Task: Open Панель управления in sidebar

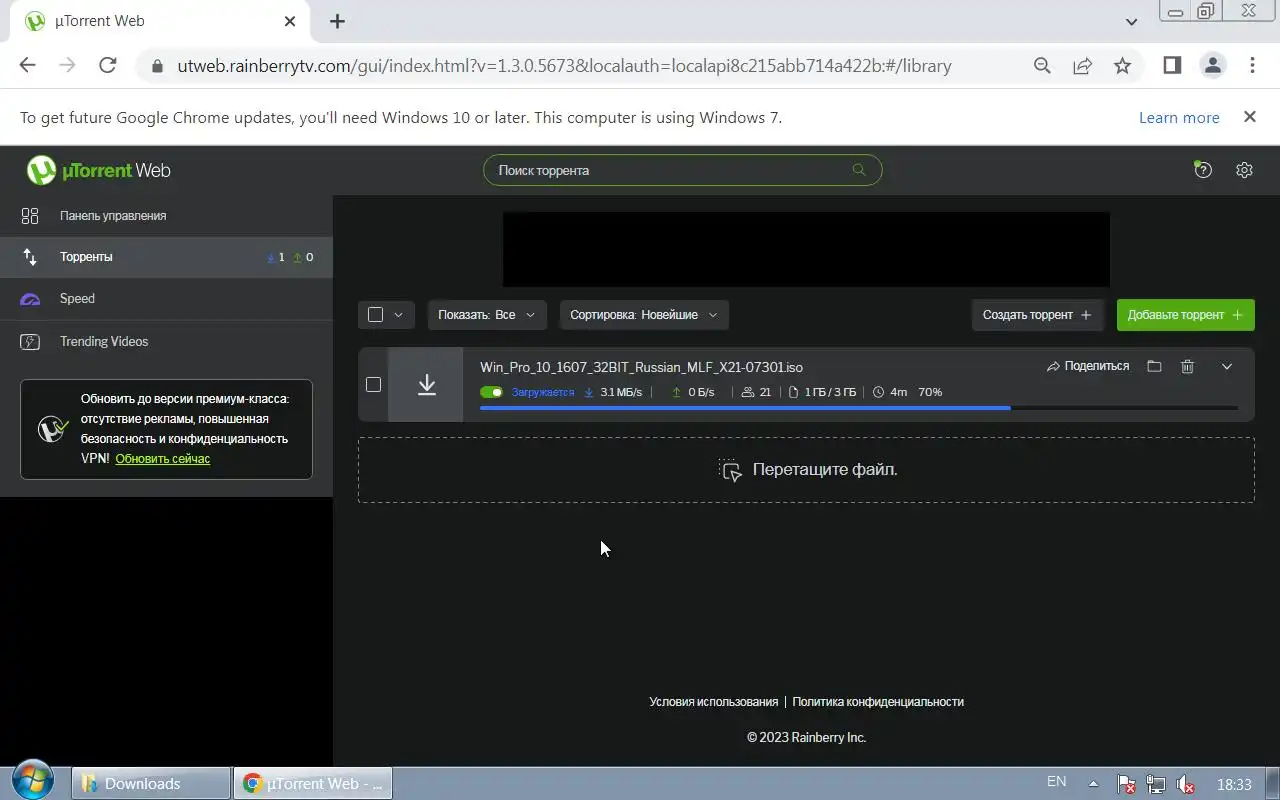Action: click(166, 216)
